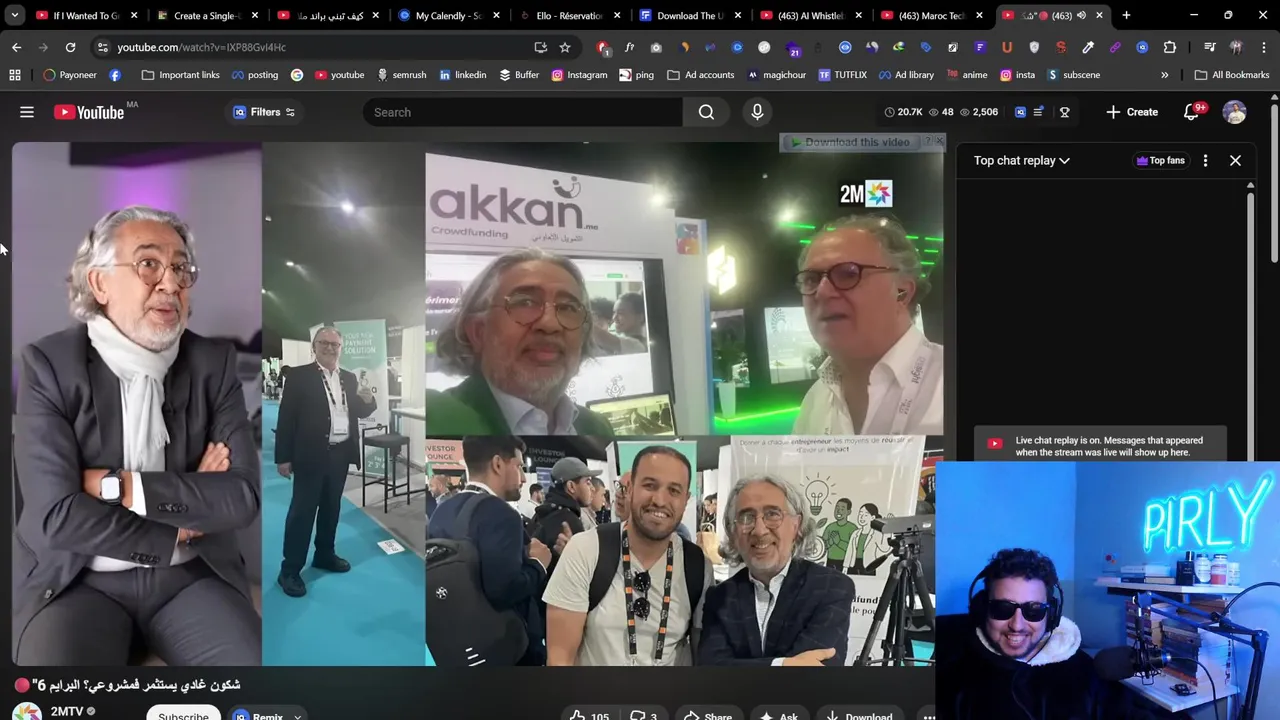Open the YouTube guide hamburger menu
This screenshot has height=720, width=1280.
(27, 112)
